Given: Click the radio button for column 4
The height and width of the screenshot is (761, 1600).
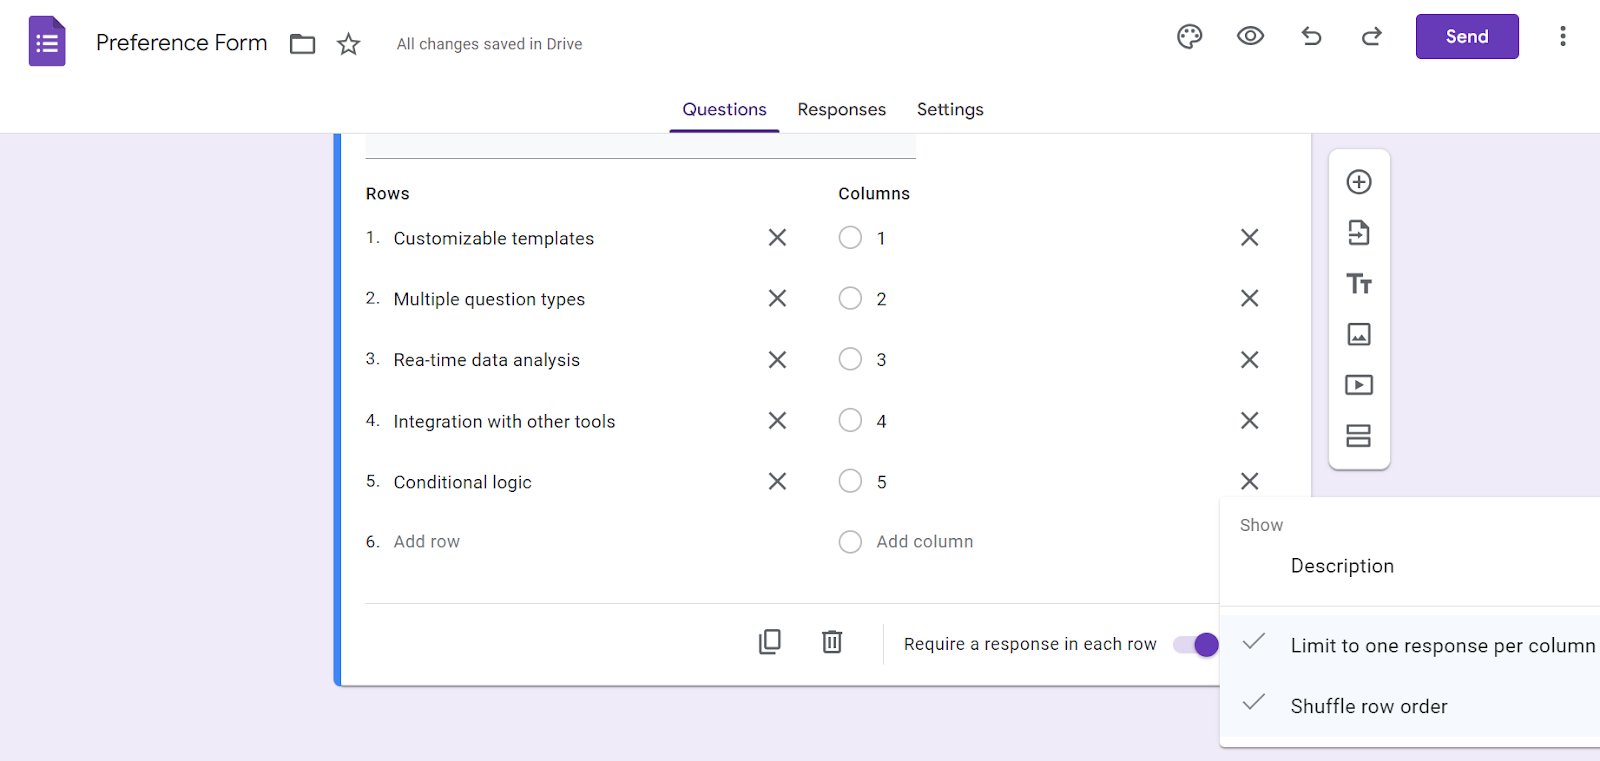Looking at the screenshot, I should pos(850,421).
